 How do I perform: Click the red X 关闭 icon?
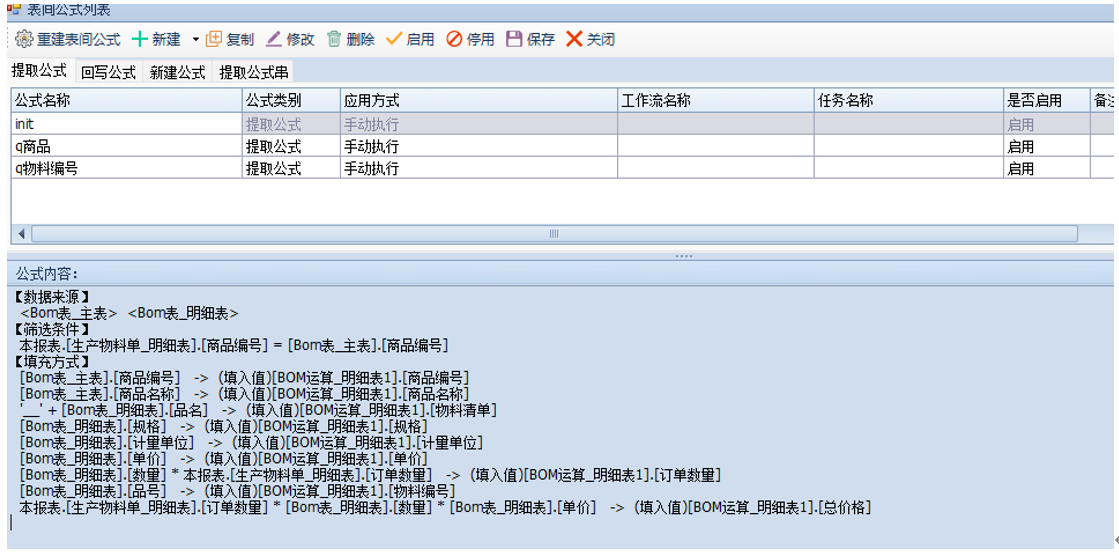pos(574,40)
